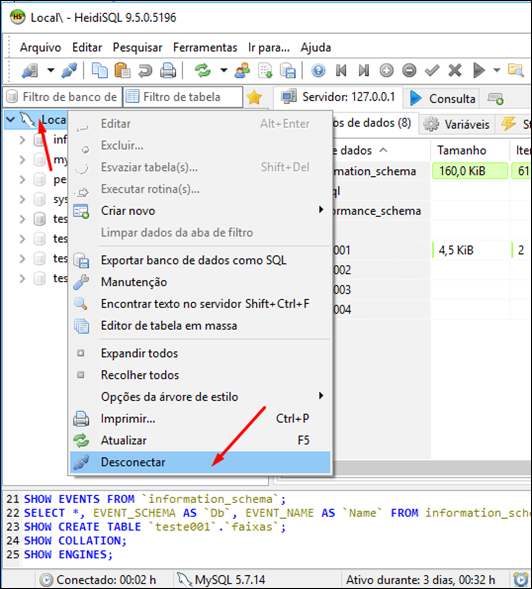Select Encontrar texto no servidor
The image size is (532, 589).
click(x=200, y=304)
